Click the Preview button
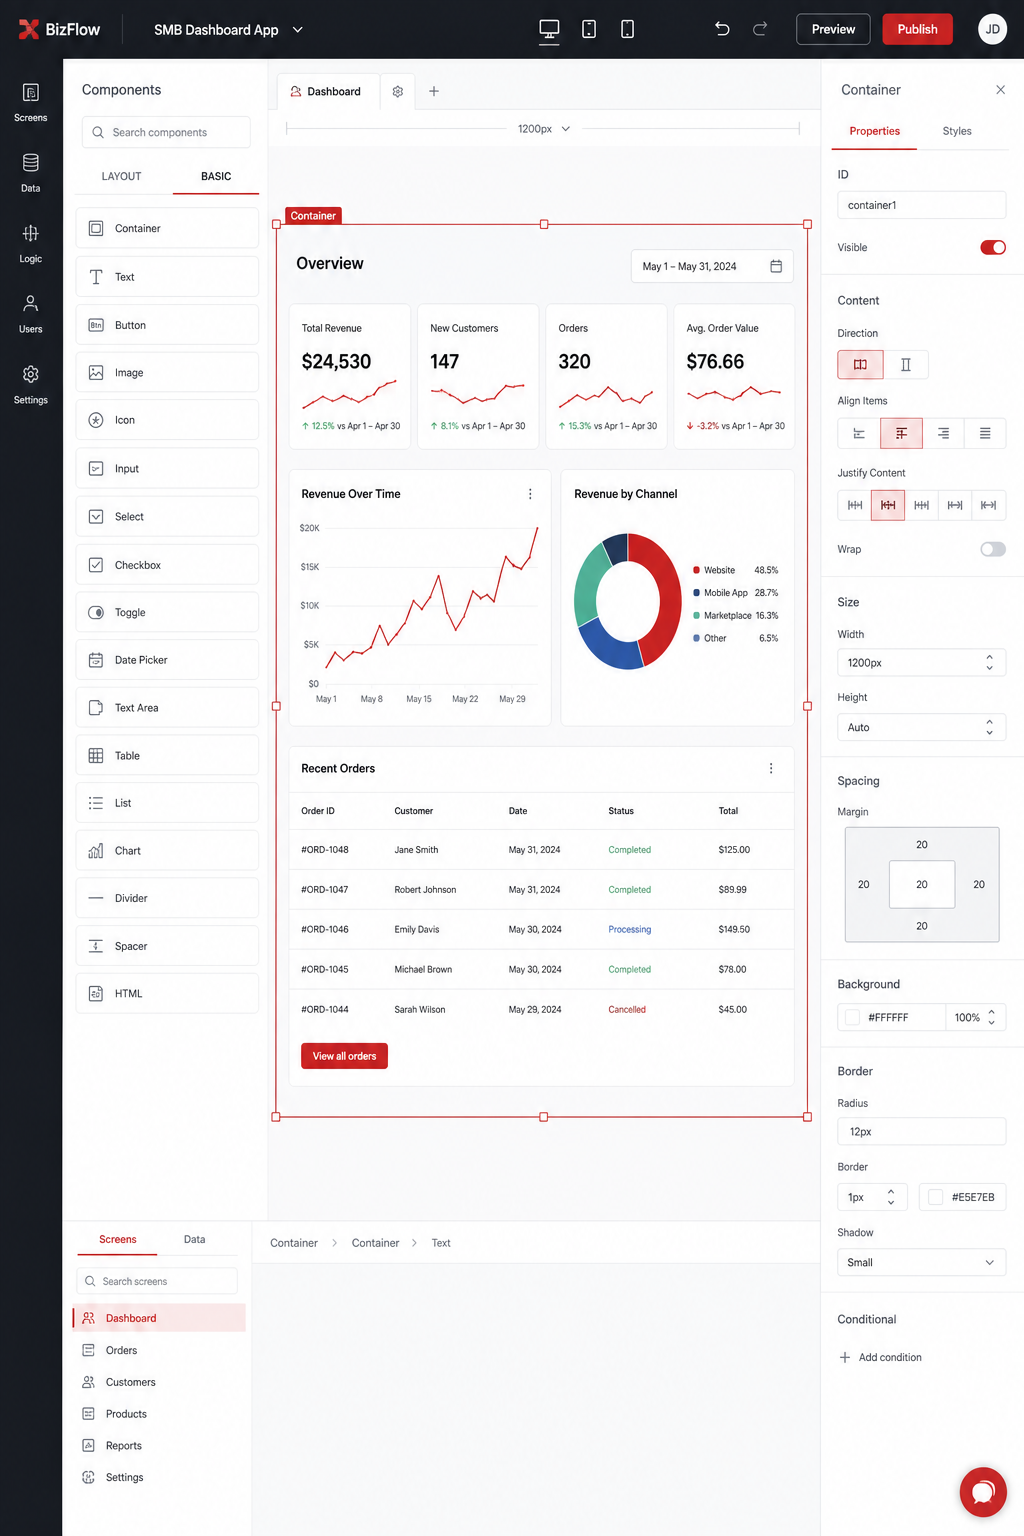The image size is (1024, 1536). (833, 29)
